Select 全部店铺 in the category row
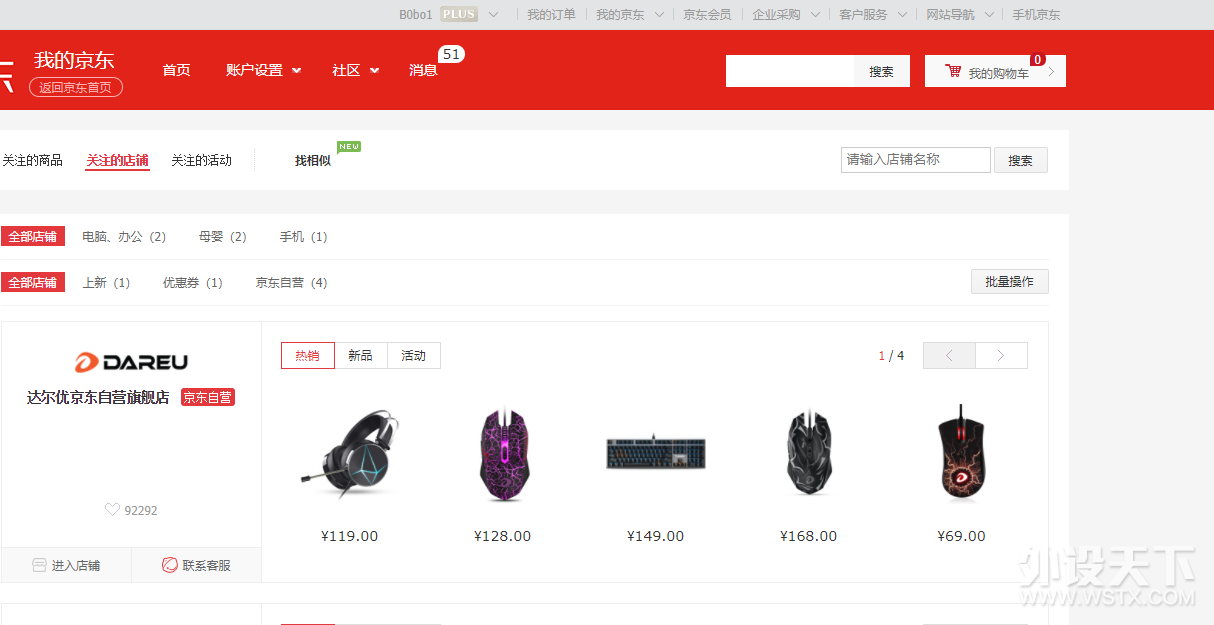1214x625 pixels. click(33, 237)
